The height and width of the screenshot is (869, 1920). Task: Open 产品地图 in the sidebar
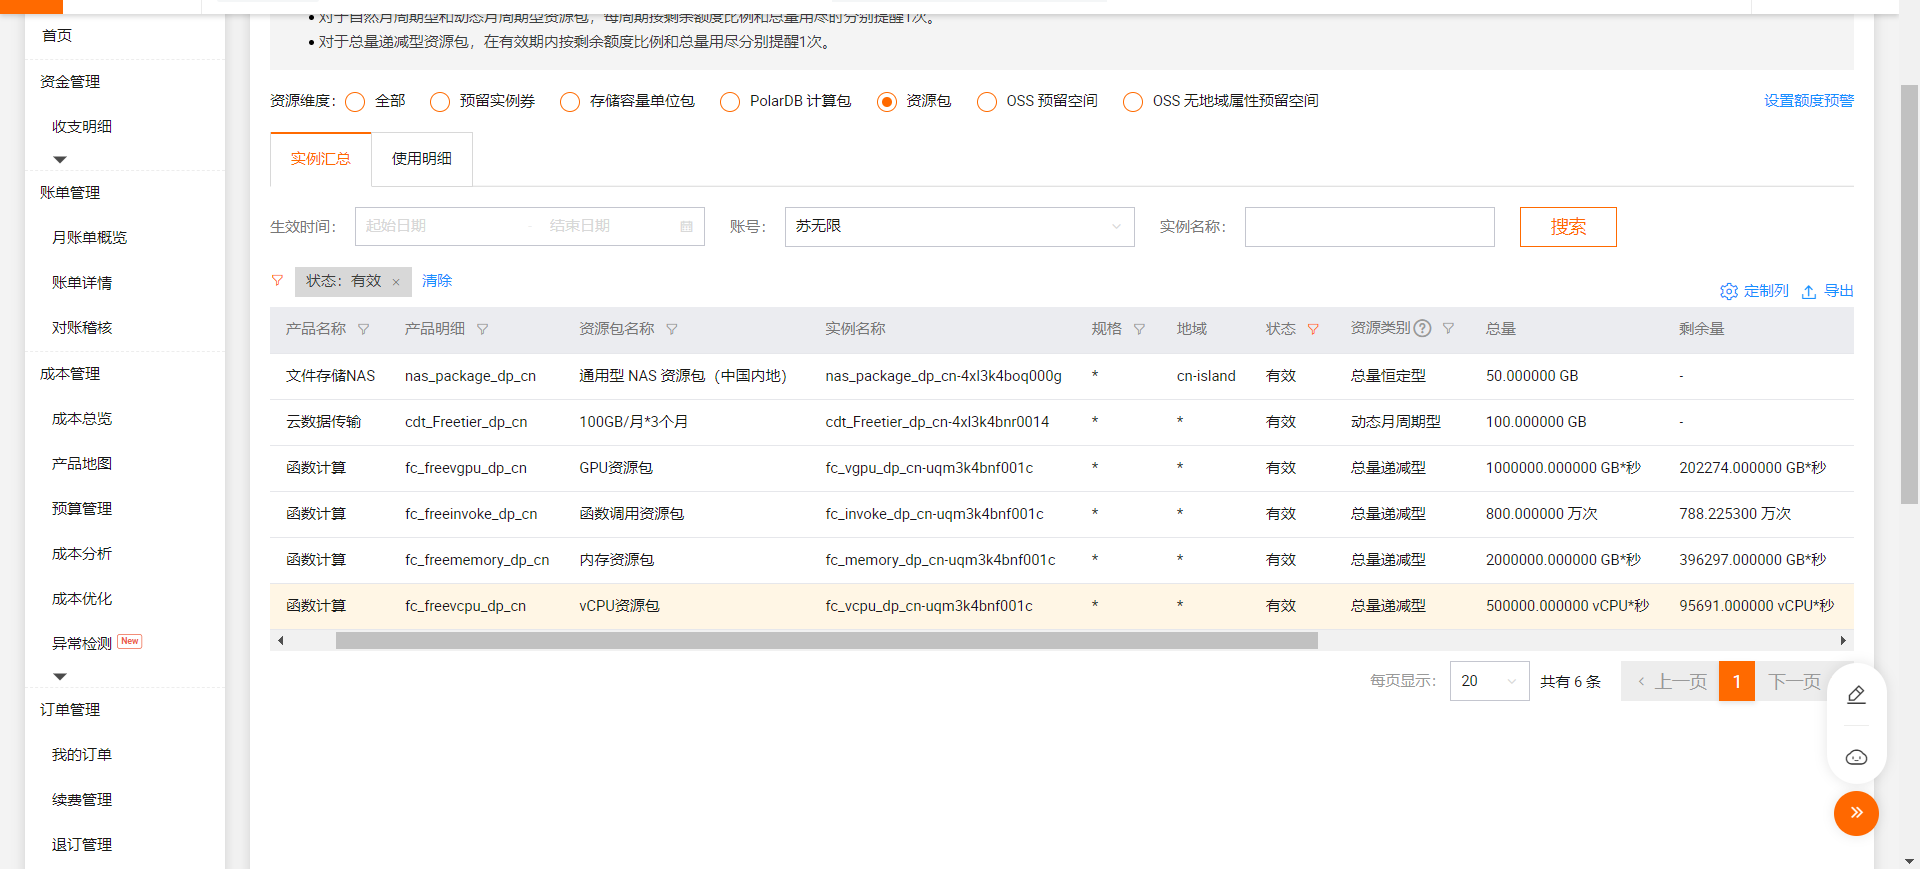[82, 463]
